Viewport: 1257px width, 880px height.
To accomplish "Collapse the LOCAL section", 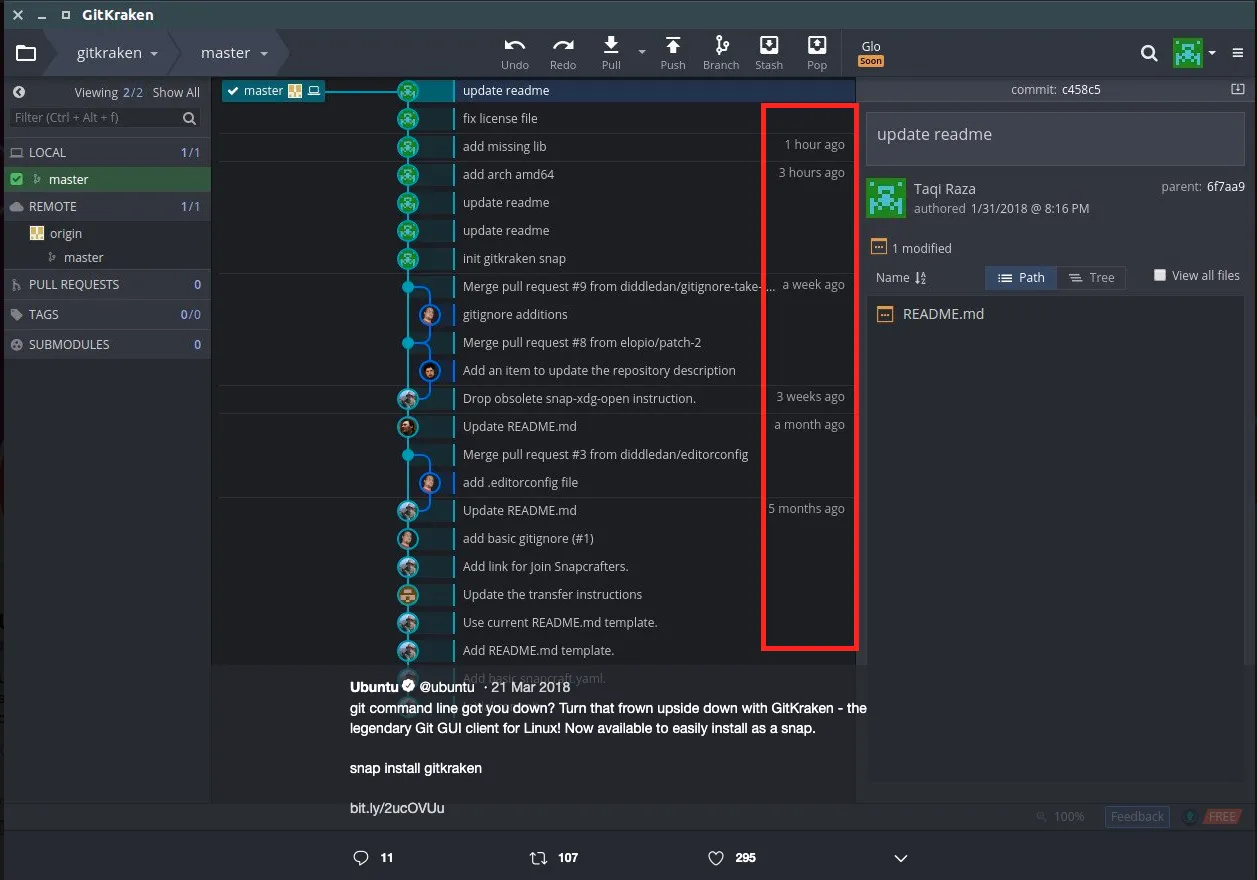I will 107,153.
